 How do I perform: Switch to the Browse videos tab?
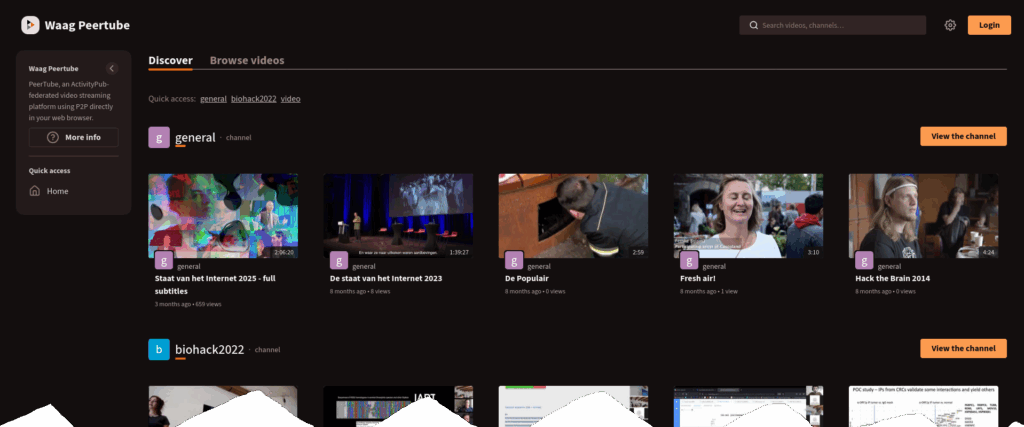(246, 60)
